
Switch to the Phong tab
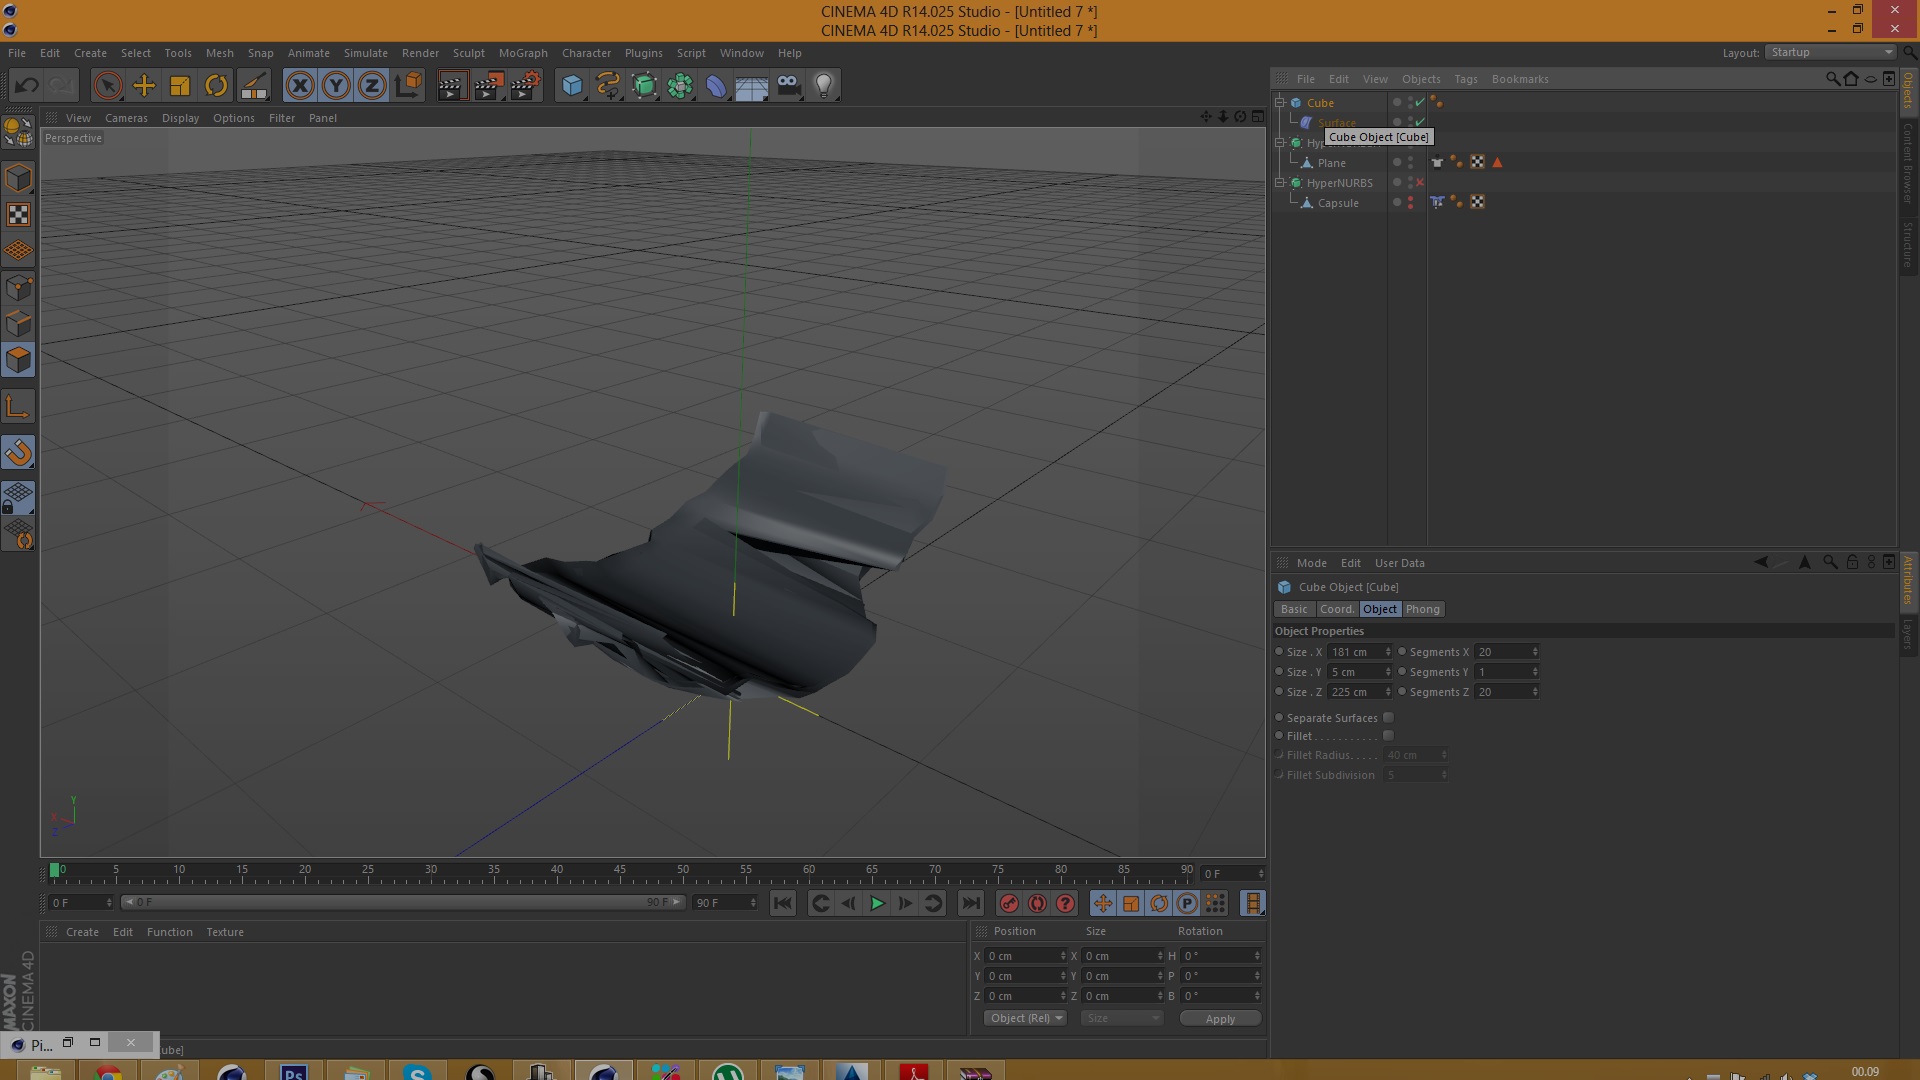coord(1422,609)
